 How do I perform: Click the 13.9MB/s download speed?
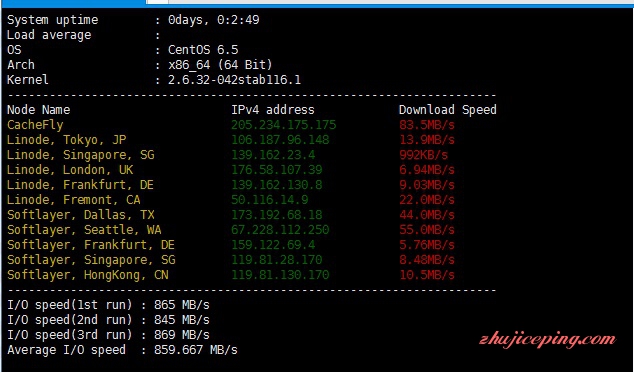point(427,140)
